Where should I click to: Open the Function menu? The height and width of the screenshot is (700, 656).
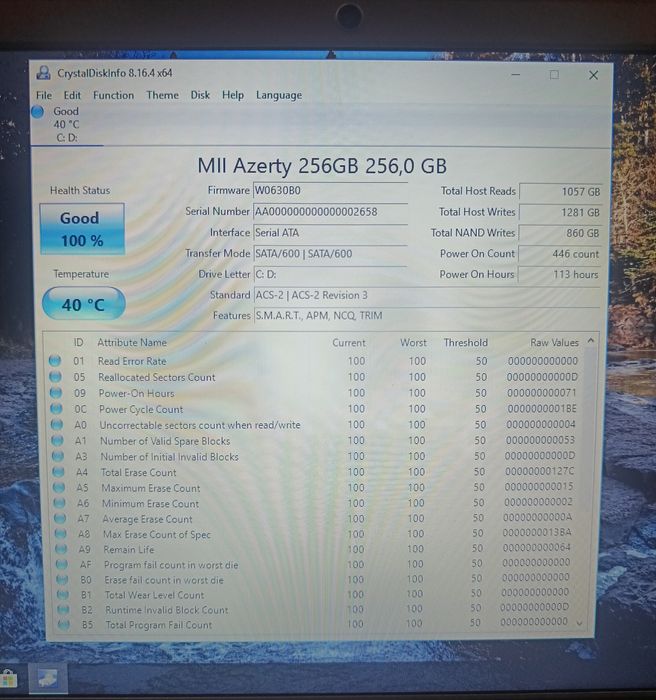tap(113, 96)
